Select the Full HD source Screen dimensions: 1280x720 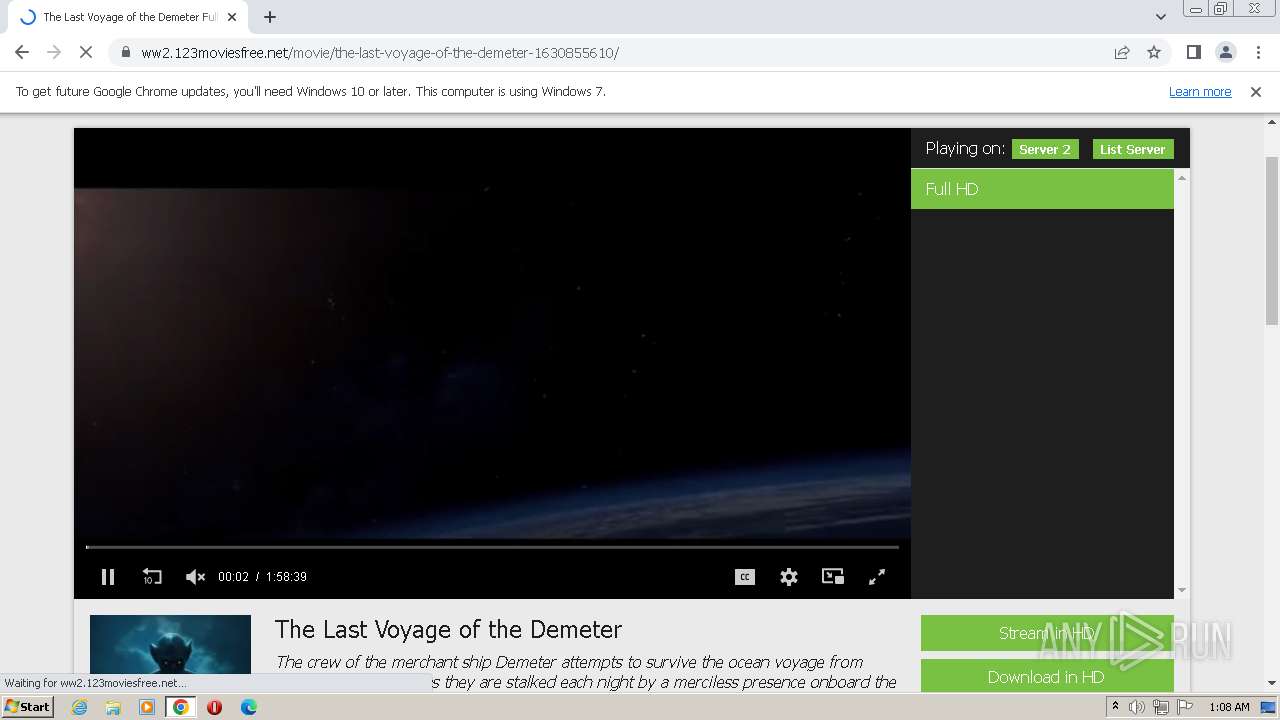click(1042, 189)
